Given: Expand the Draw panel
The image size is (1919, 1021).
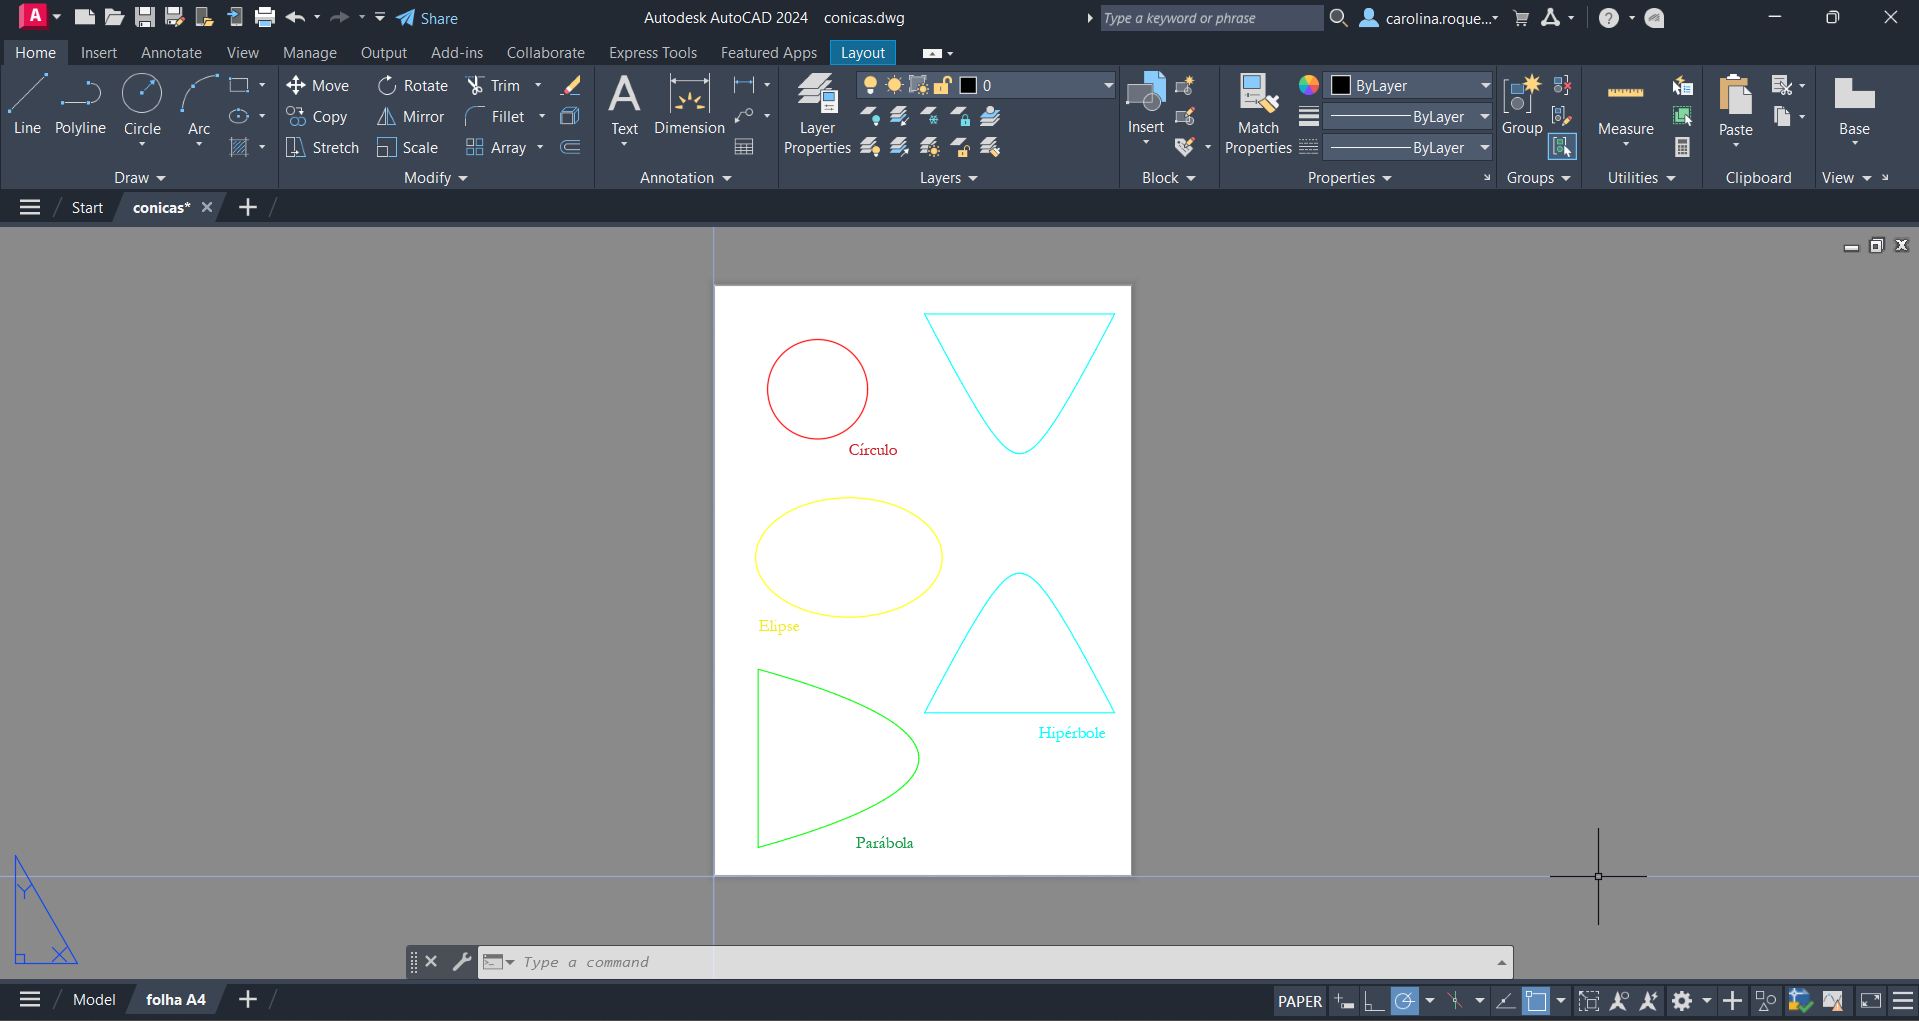Looking at the screenshot, I should 139,178.
